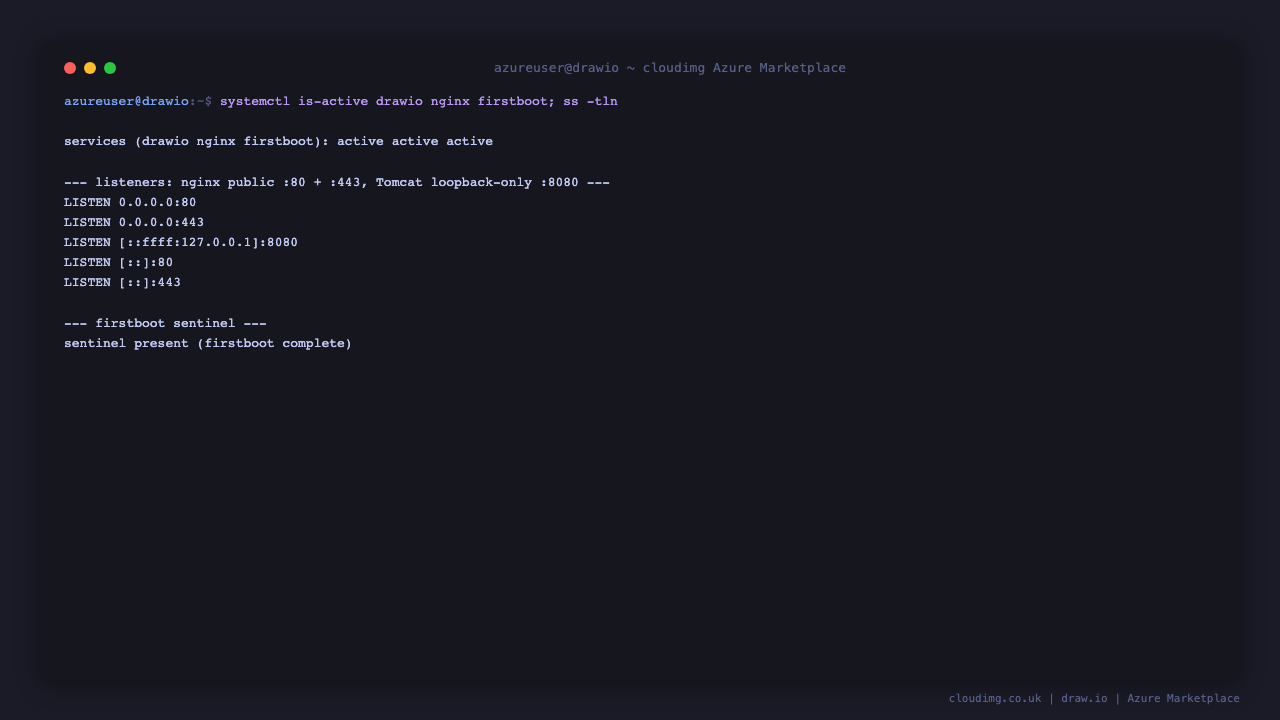Click the header '--- firstboot sentinel ---'

[165, 323]
